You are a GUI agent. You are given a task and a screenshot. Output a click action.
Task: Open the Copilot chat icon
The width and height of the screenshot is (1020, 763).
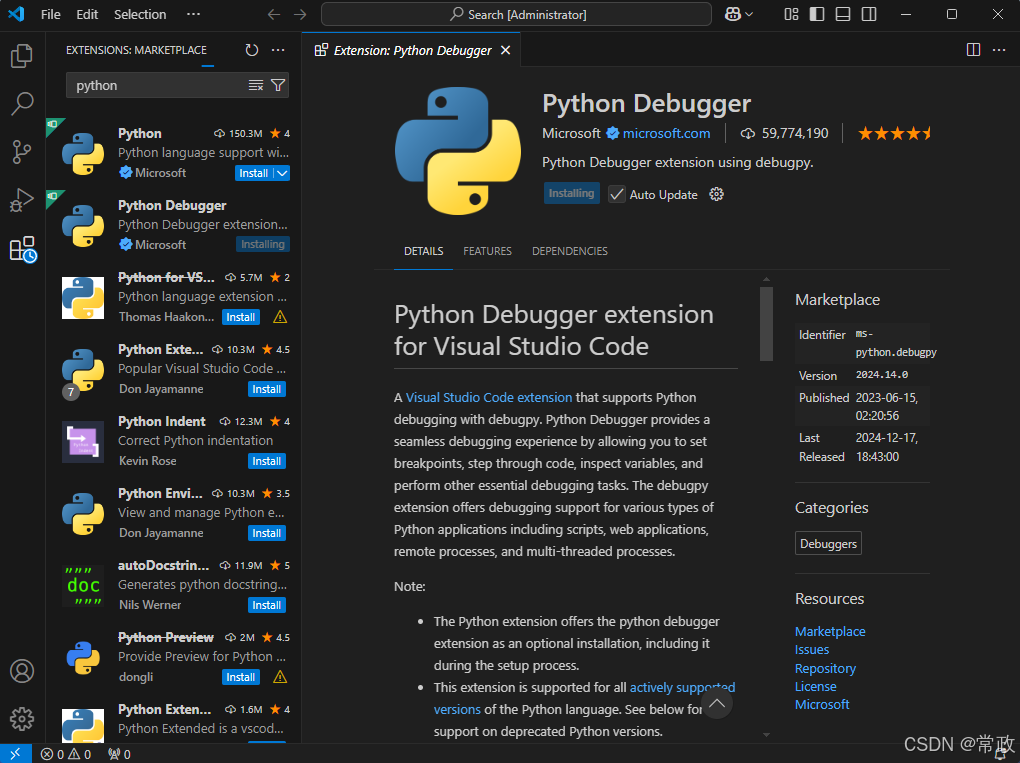point(733,14)
